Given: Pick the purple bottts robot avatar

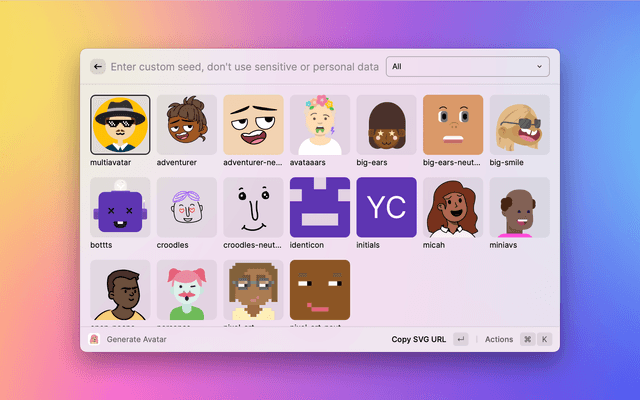Looking at the screenshot, I should (120, 208).
